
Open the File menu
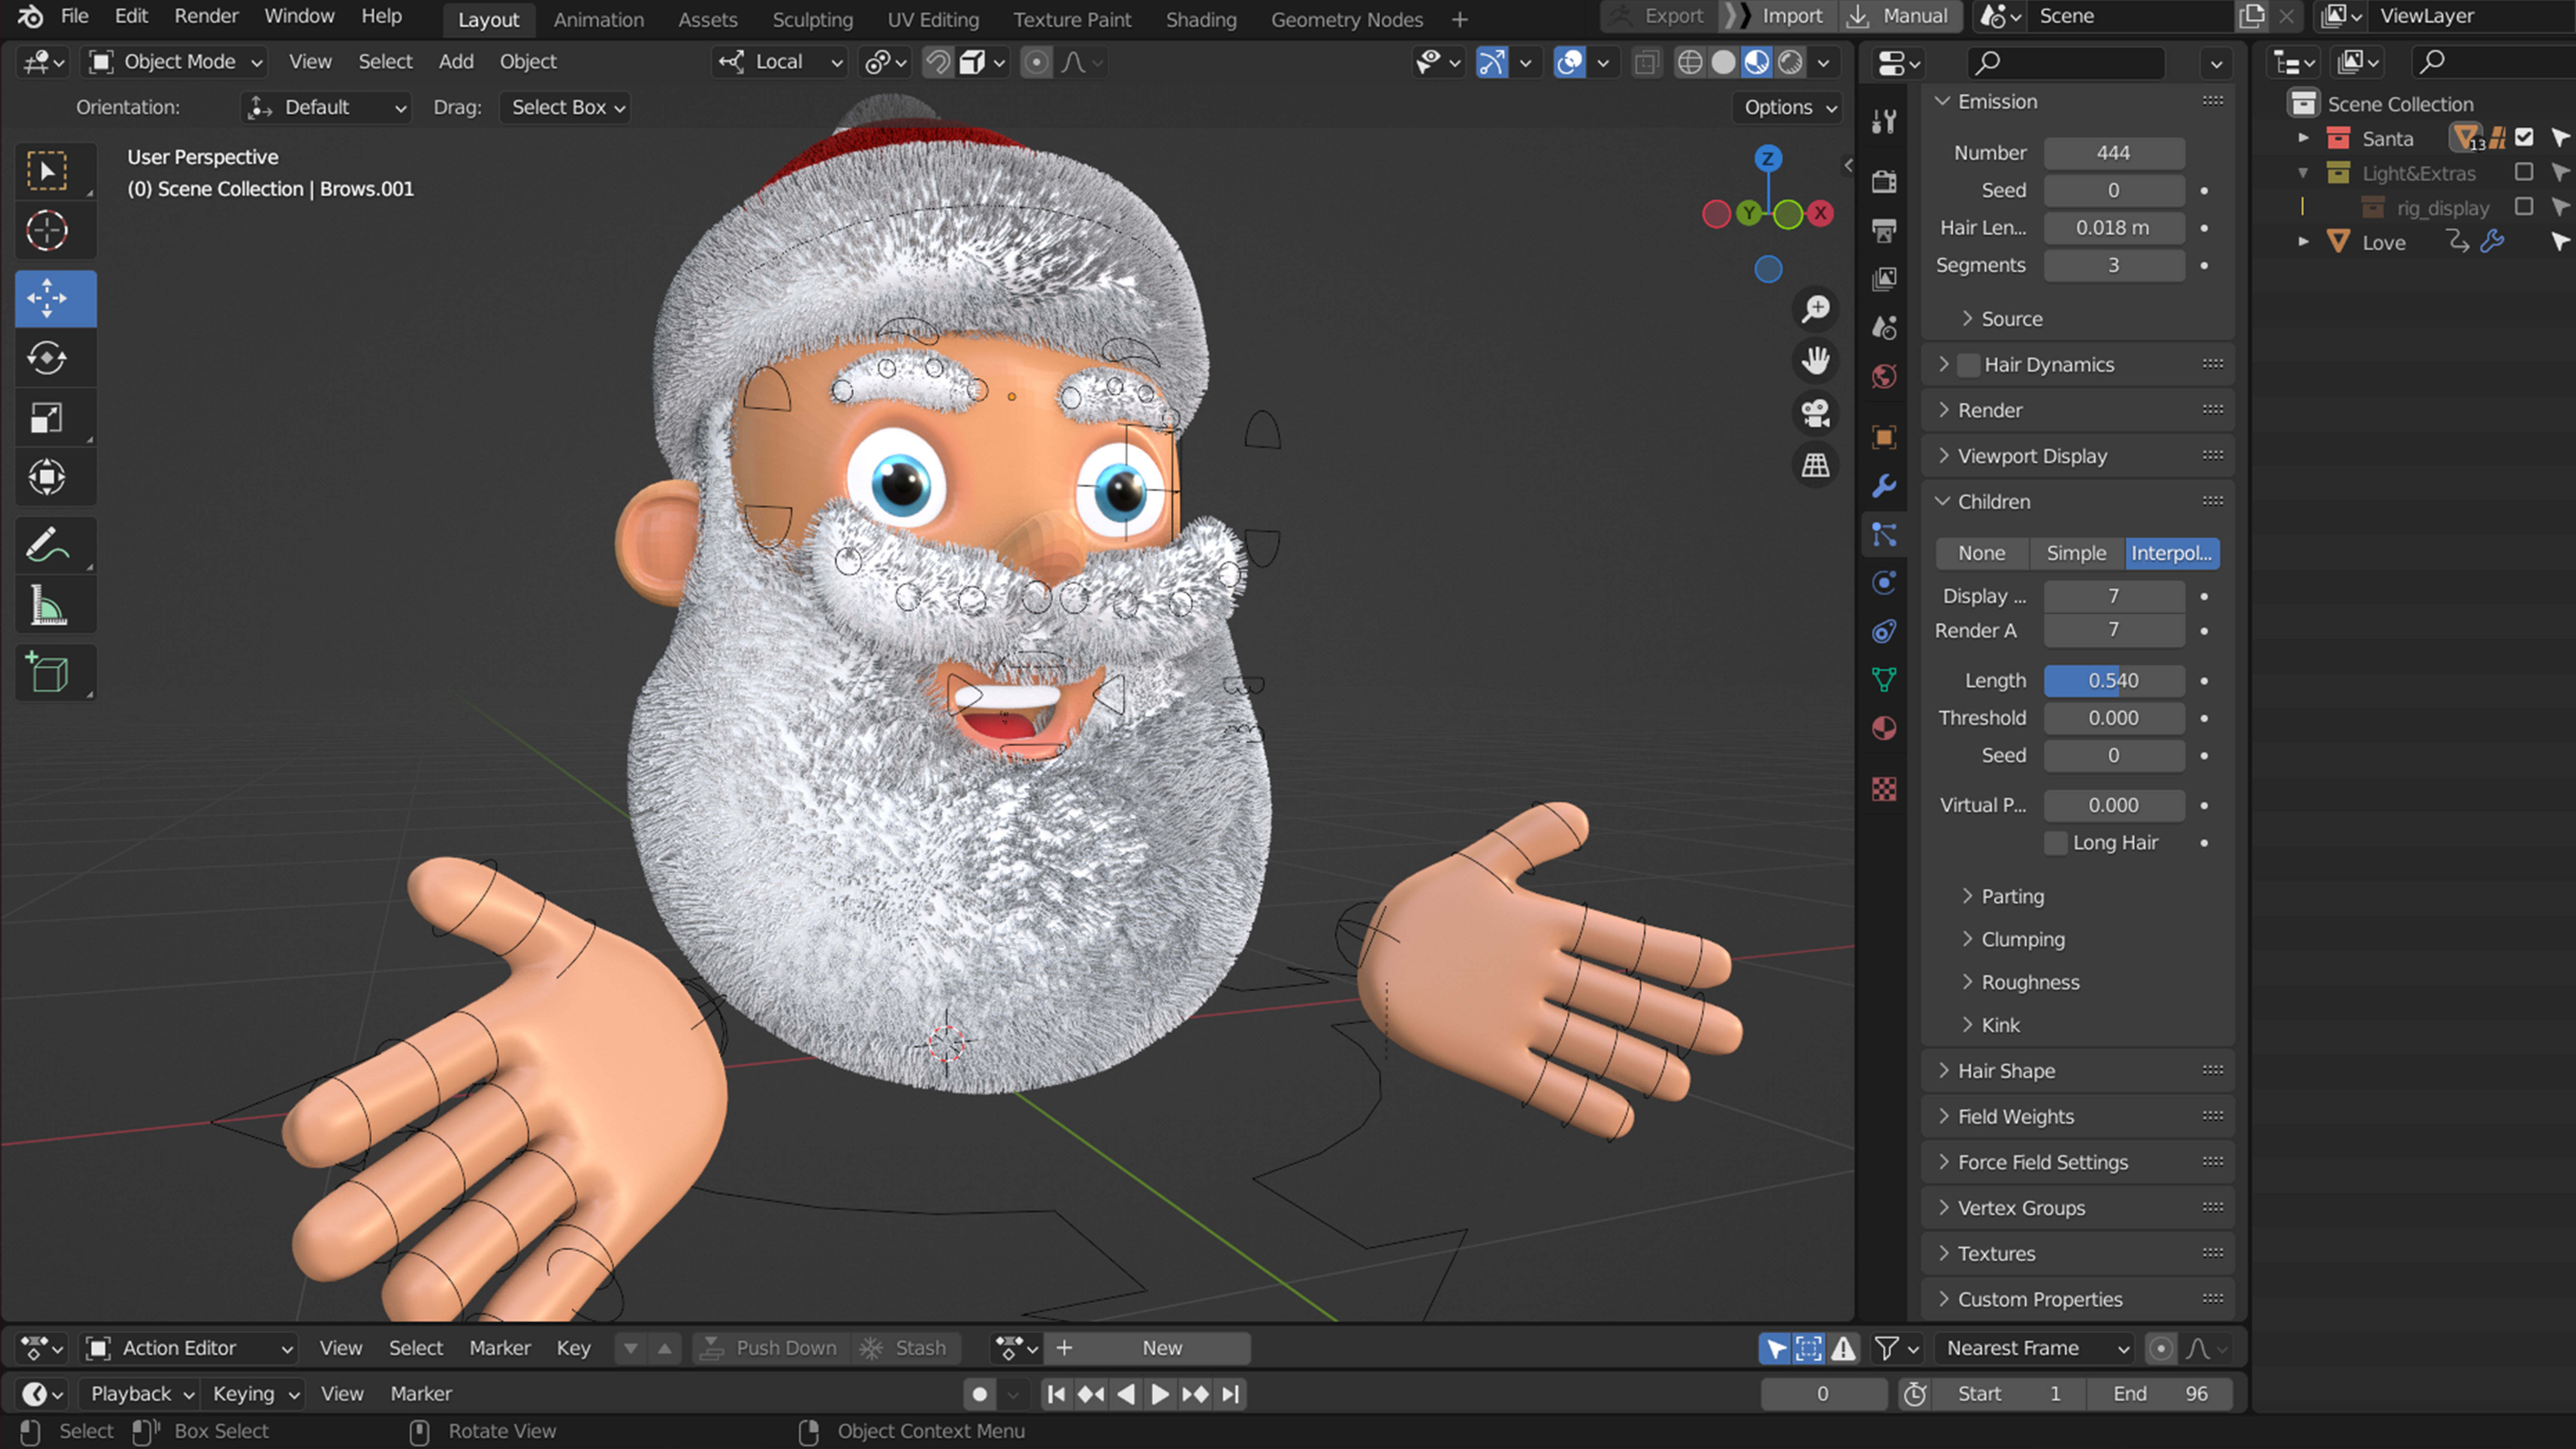pos(75,16)
